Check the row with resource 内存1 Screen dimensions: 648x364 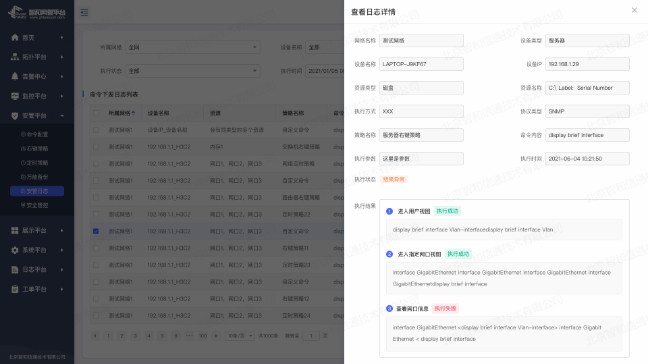coord(96,147)
